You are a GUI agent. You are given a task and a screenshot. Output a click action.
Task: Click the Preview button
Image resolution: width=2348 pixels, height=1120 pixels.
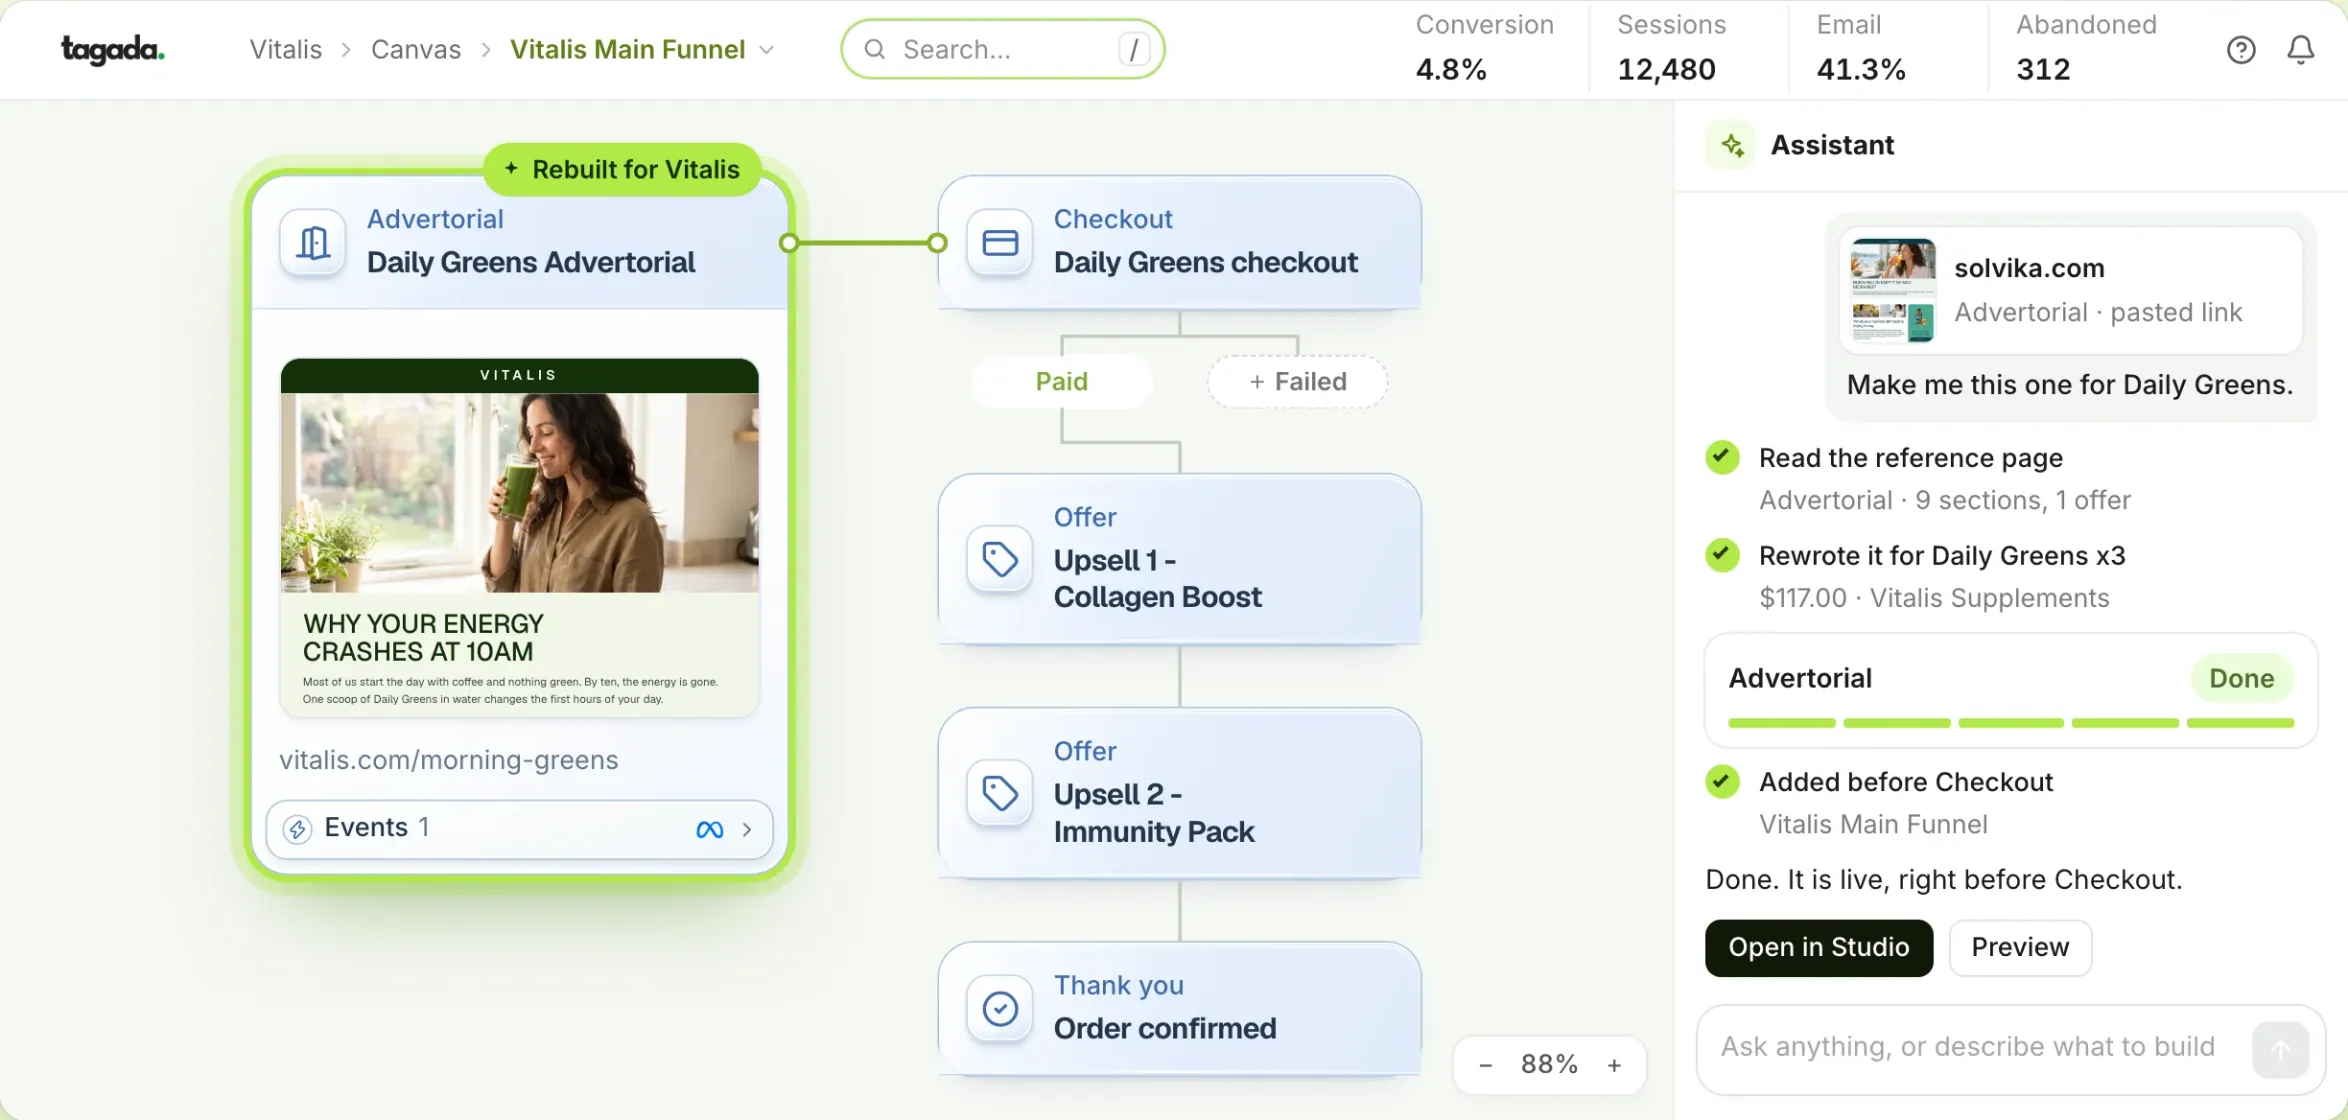[x=2020, y=947]
